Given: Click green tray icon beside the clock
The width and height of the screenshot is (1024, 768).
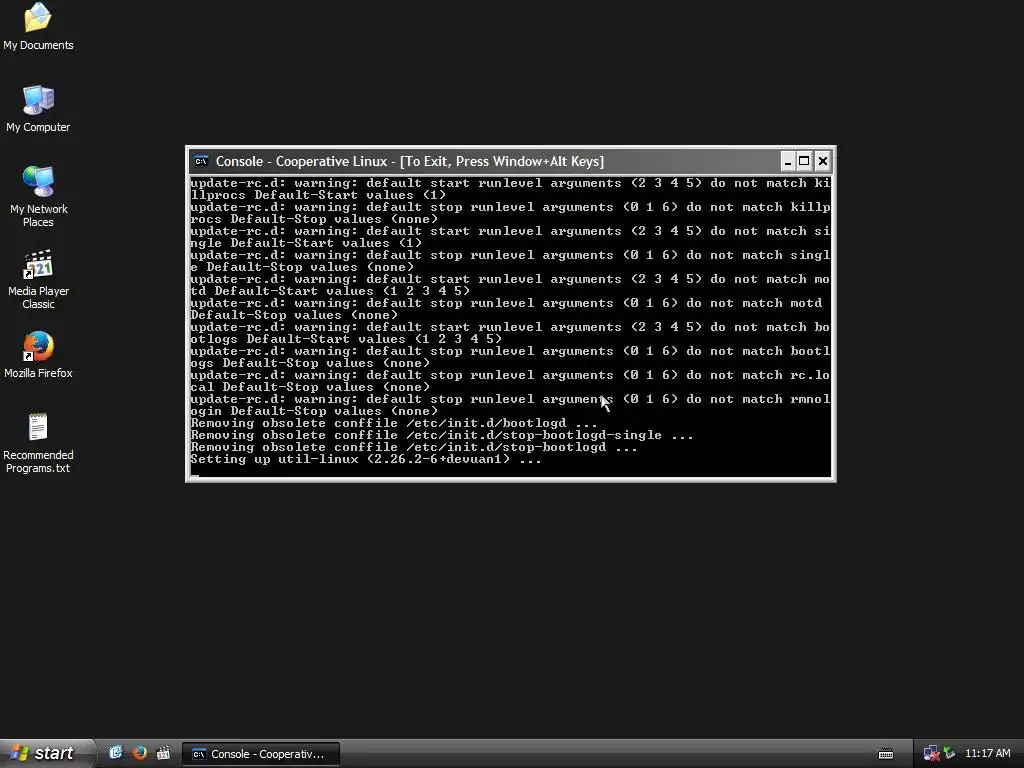Looking at the screenshot, I should click(949, 754).
